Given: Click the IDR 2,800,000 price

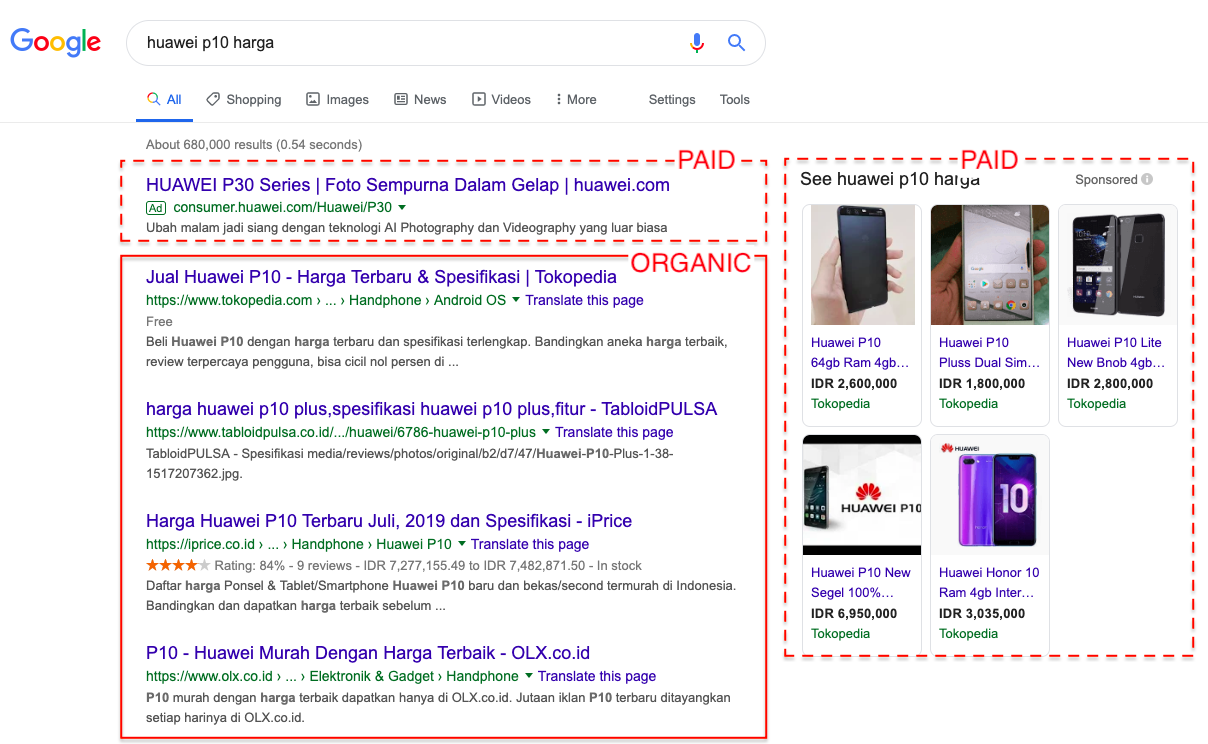Looking at the screenshot, I should 1110,384.
